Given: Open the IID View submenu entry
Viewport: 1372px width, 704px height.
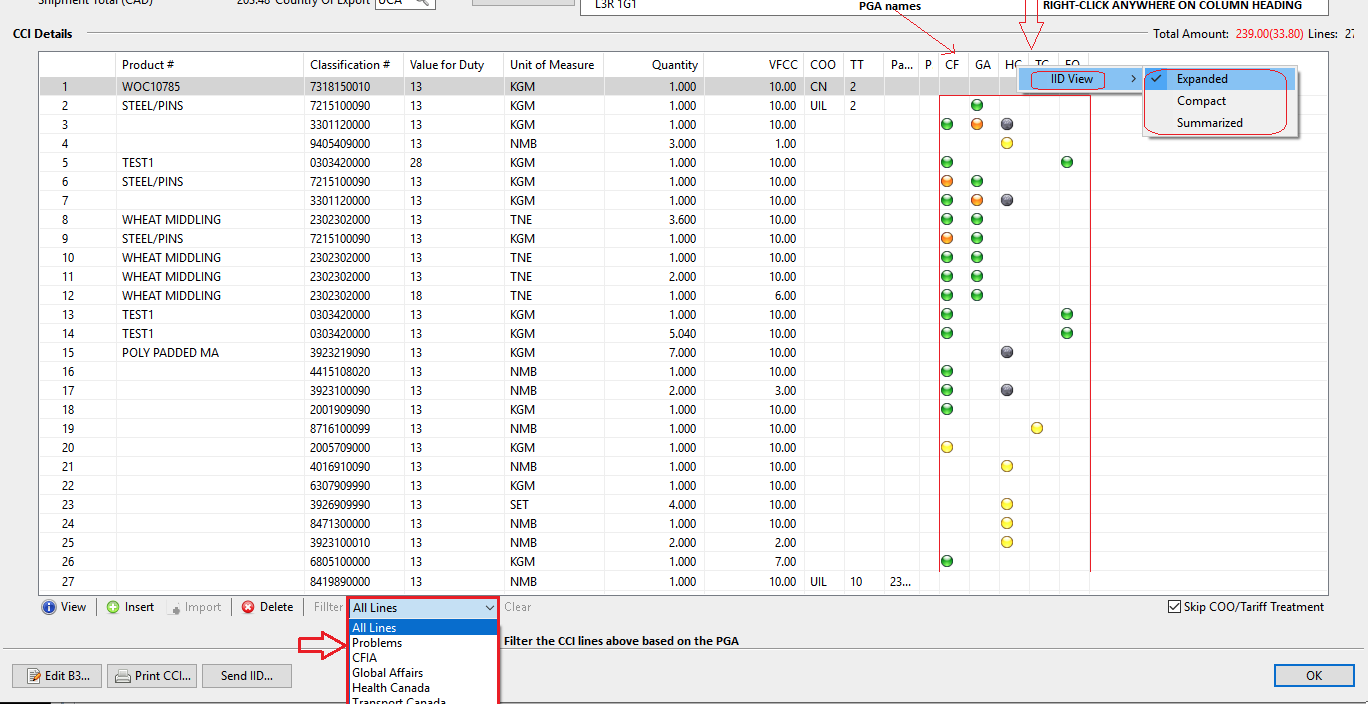Looking at the screenshot, I should [x=1079, y=79].
